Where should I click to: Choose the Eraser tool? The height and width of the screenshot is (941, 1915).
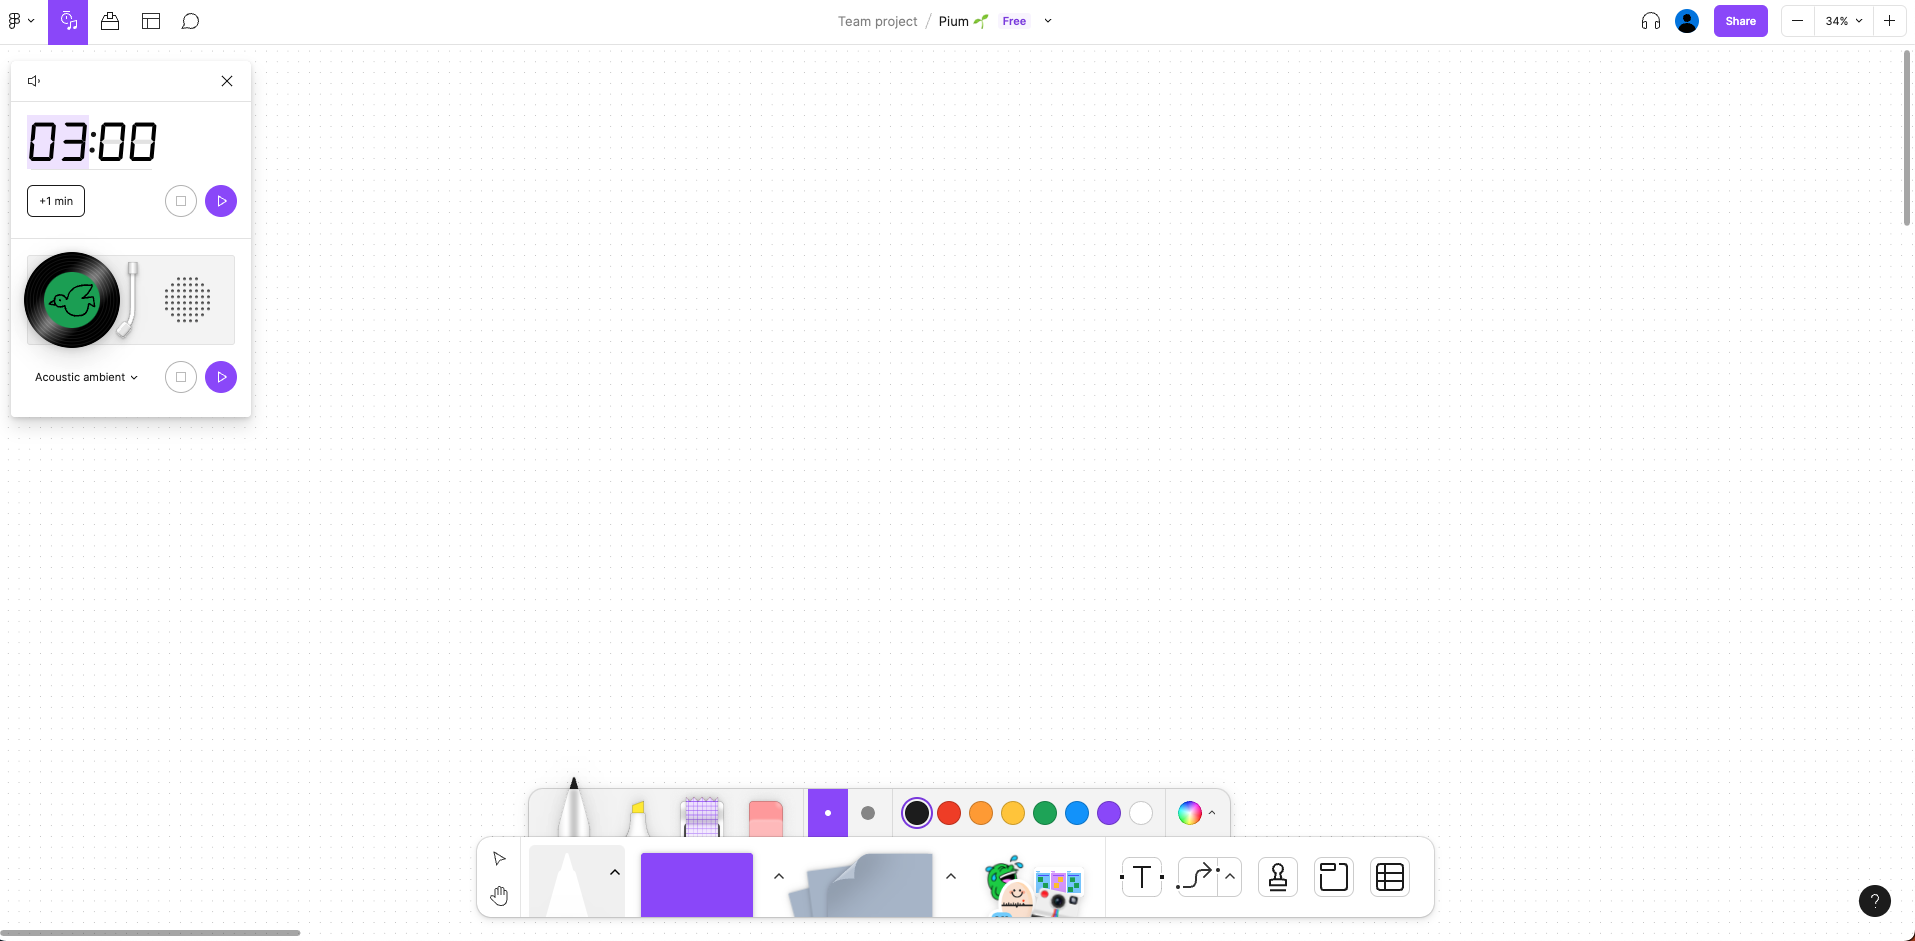(765, 816)
